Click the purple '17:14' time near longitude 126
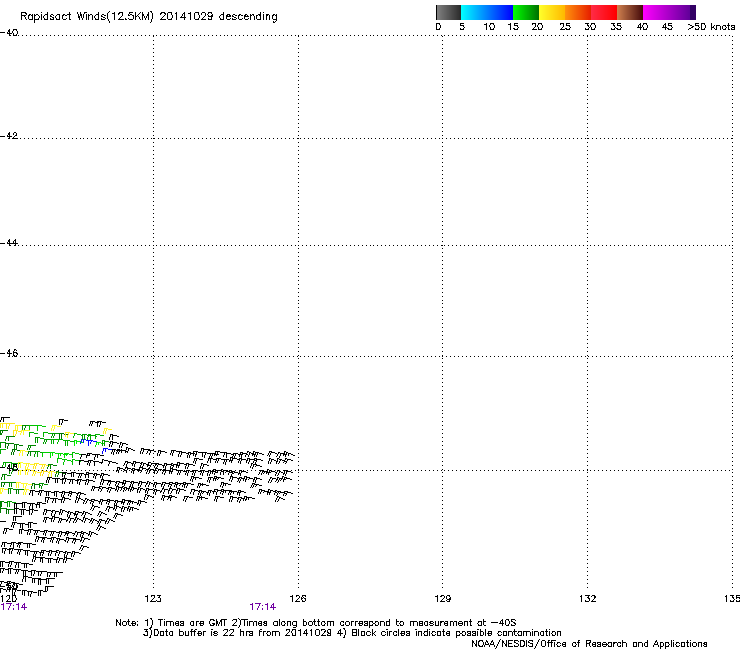Image resolution: width=740 pixels, height=650 pixels. pos(262,607)
